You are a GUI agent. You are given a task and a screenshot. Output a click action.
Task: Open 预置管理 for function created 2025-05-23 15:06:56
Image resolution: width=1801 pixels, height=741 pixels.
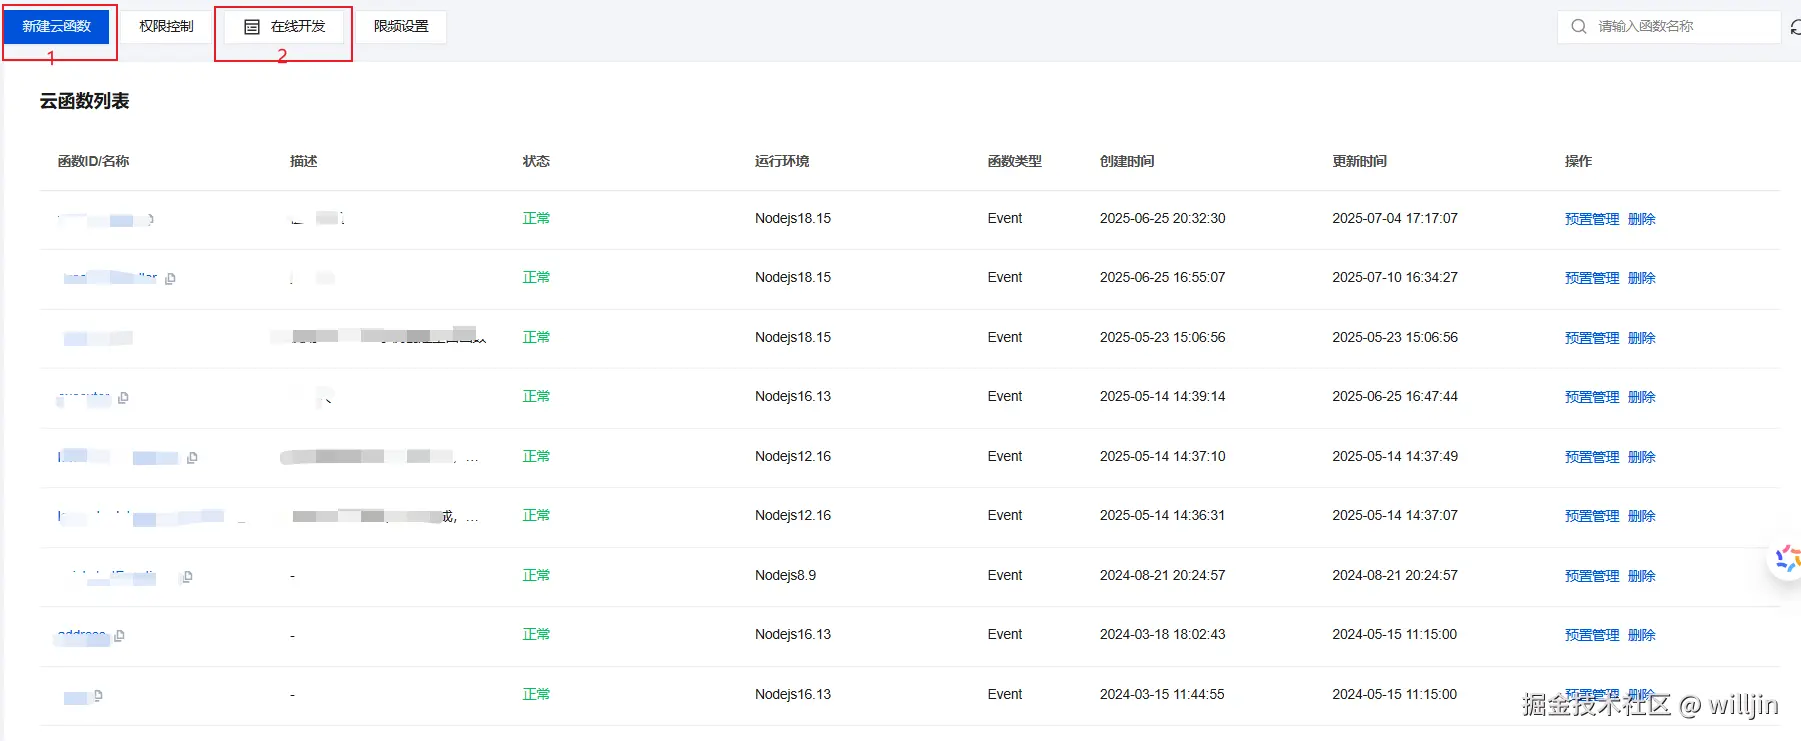1591,338
